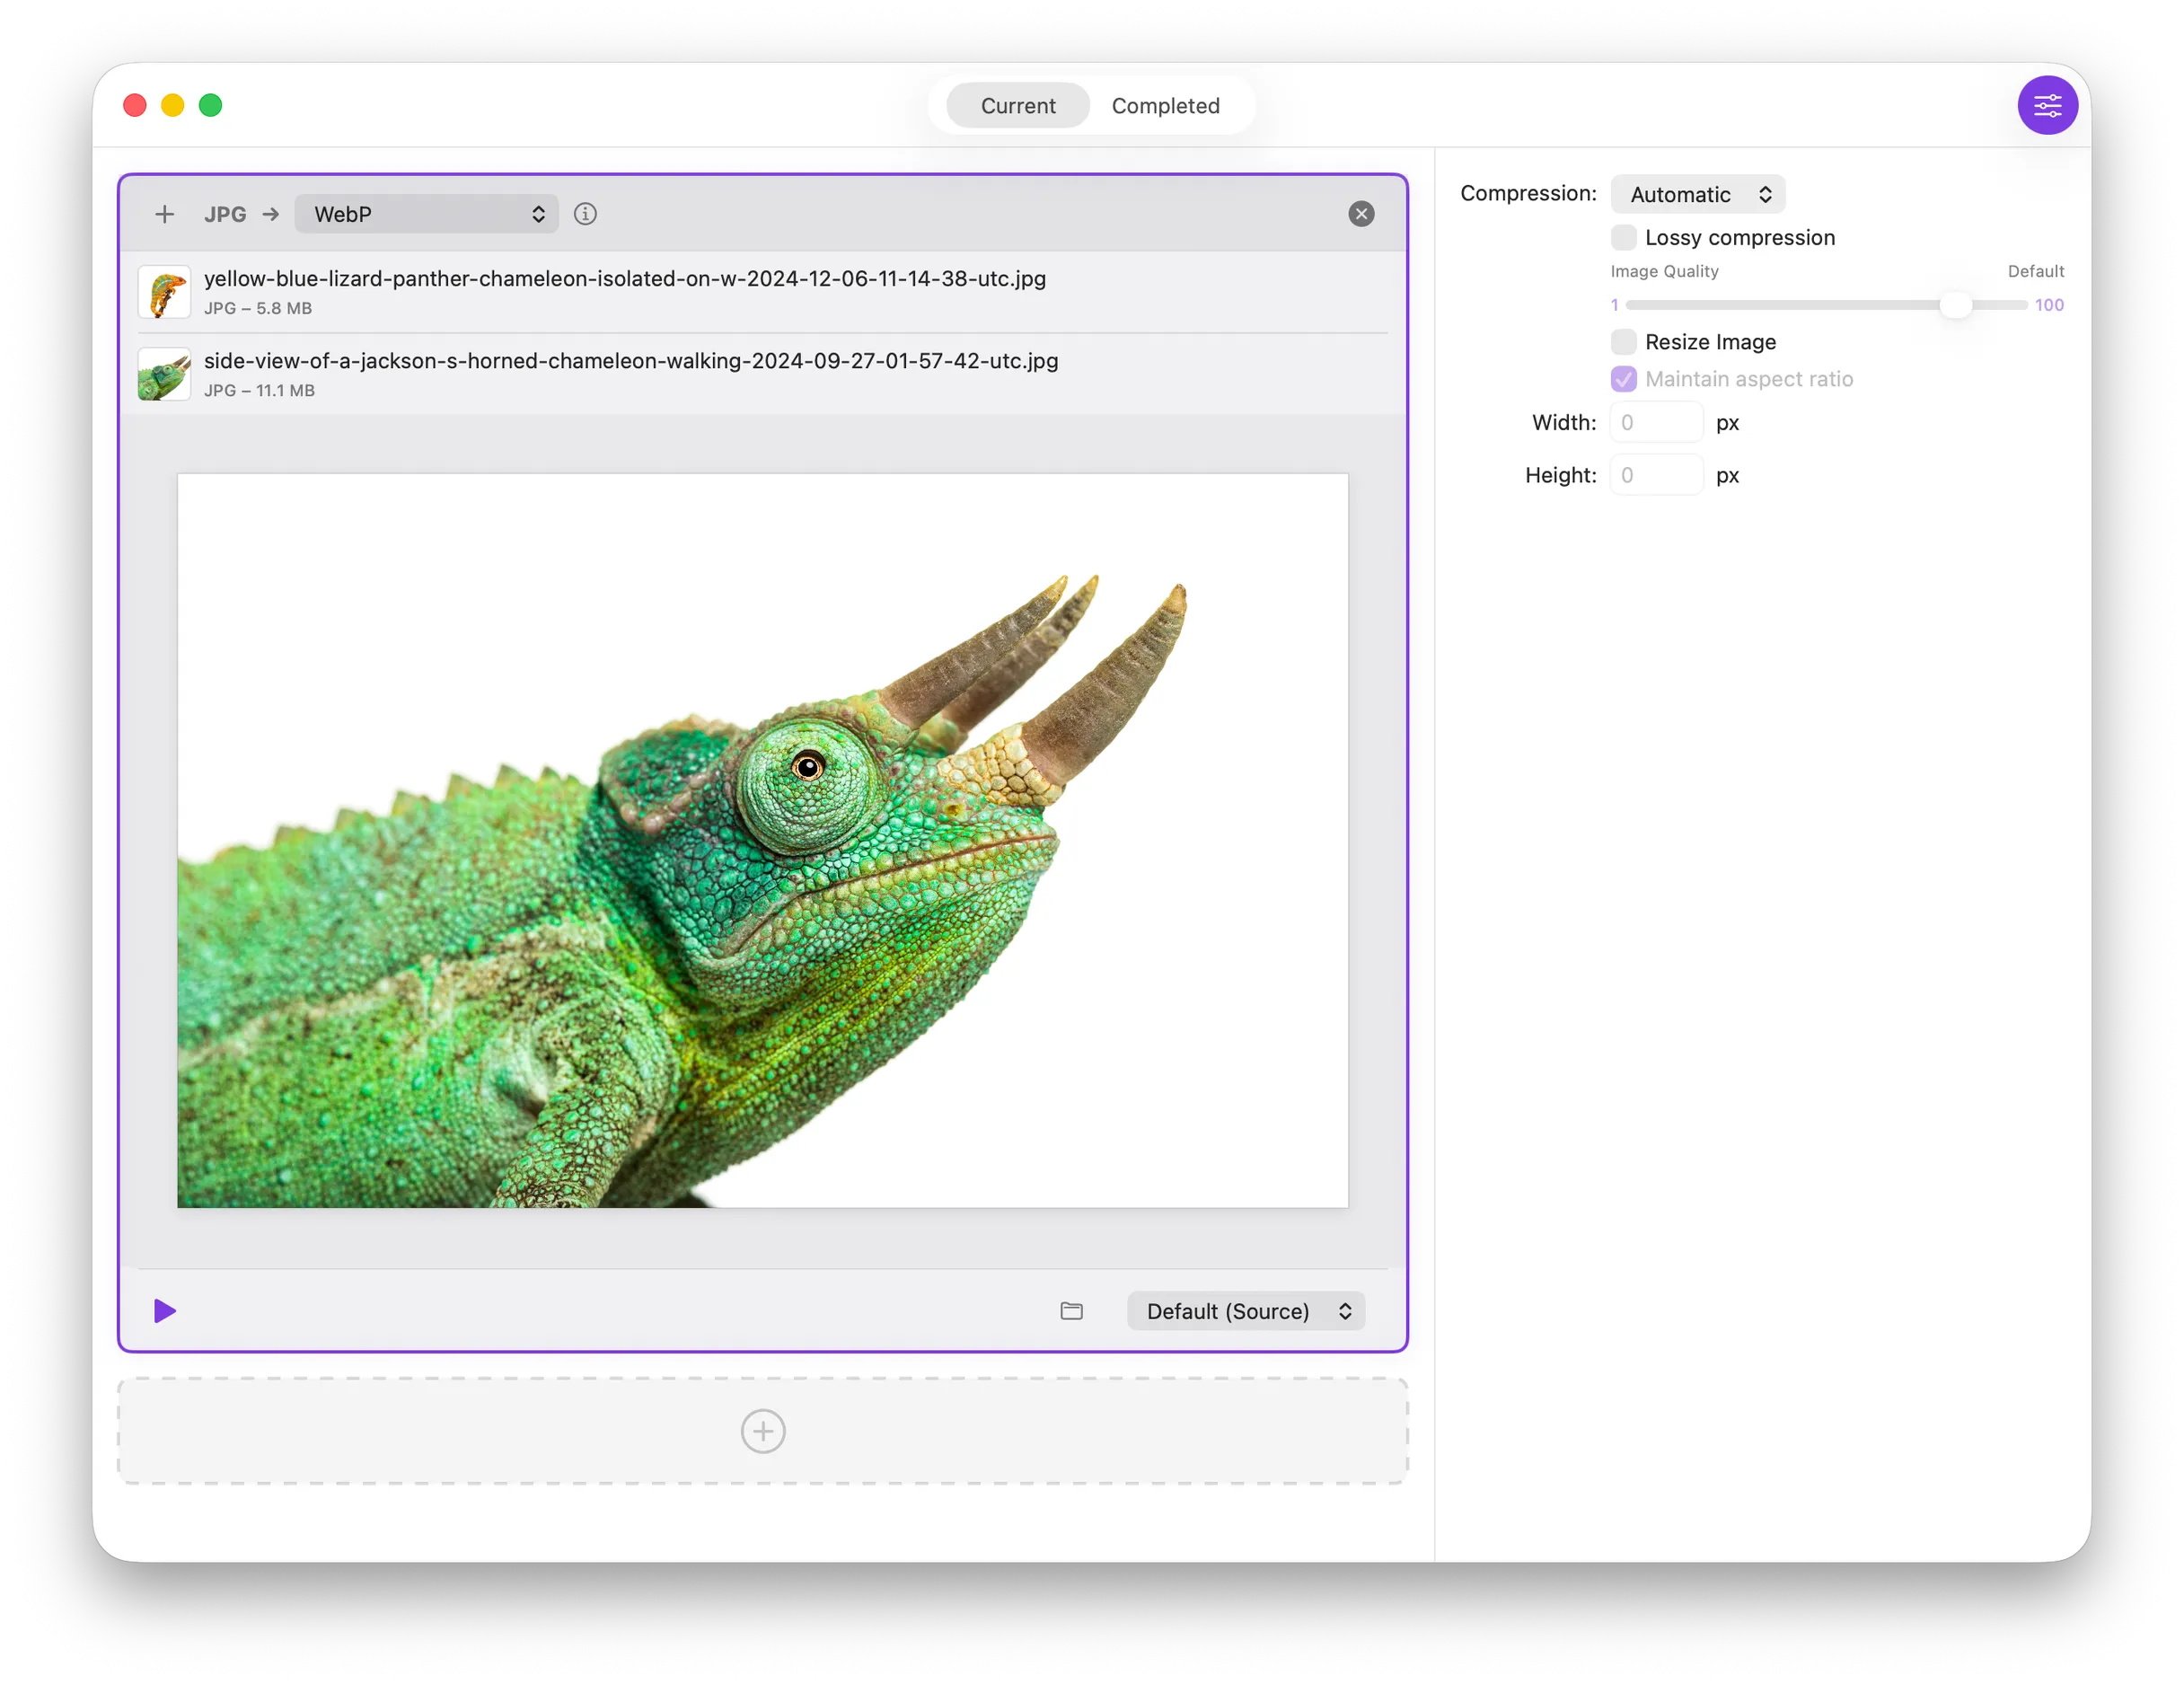Screen dimensions: 2184x1684
Task: Open app preferences via the sliders icon
Action: click(x=2048, y=105)
